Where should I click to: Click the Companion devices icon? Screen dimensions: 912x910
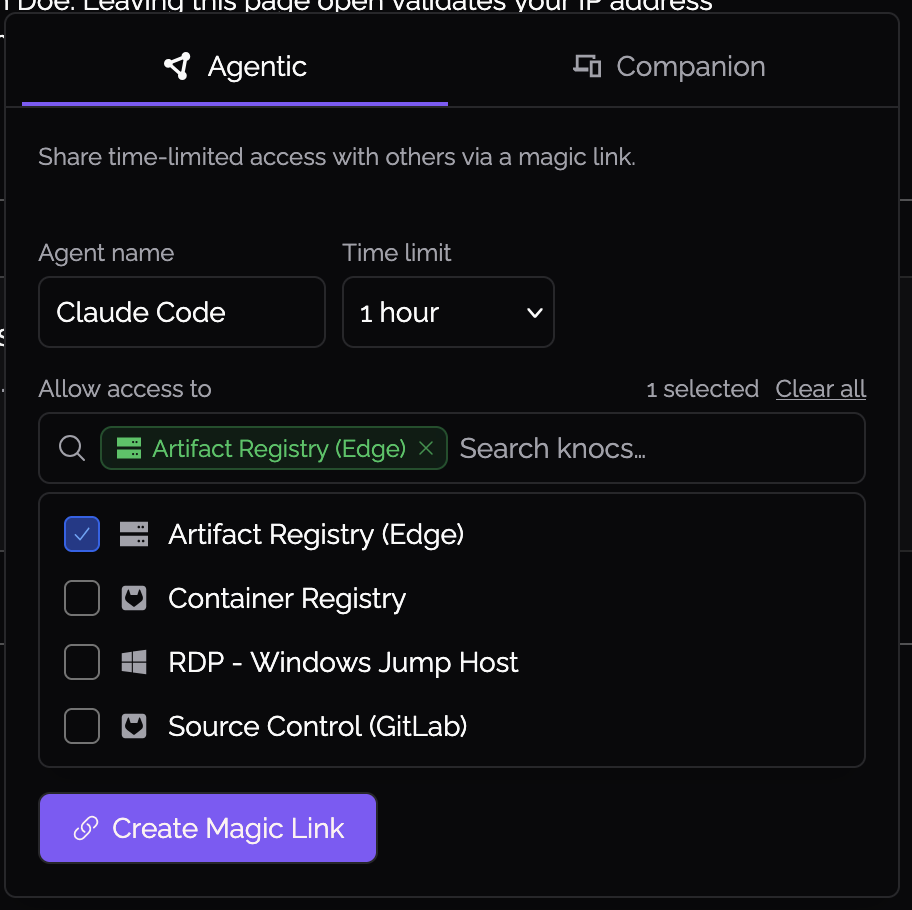pos(587,66)
